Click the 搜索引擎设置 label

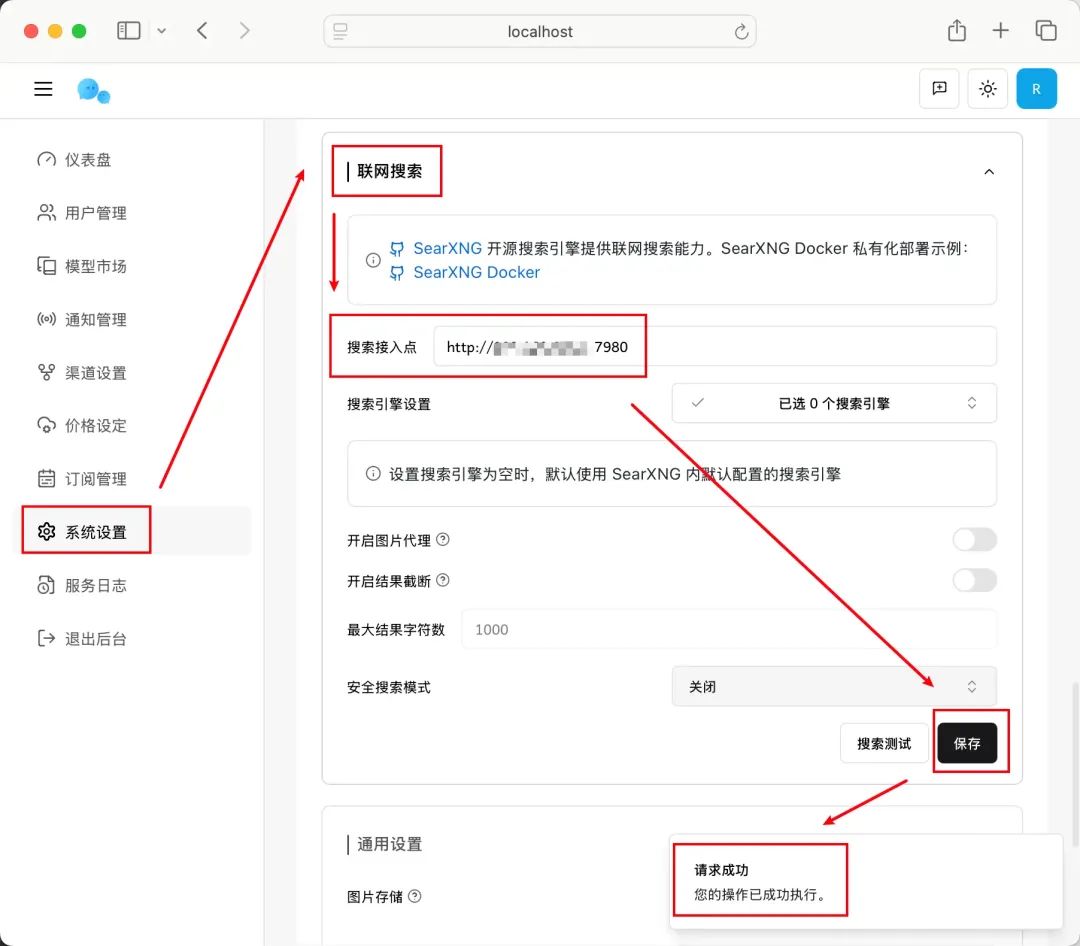pyautogui.click(x=388, y=404)
